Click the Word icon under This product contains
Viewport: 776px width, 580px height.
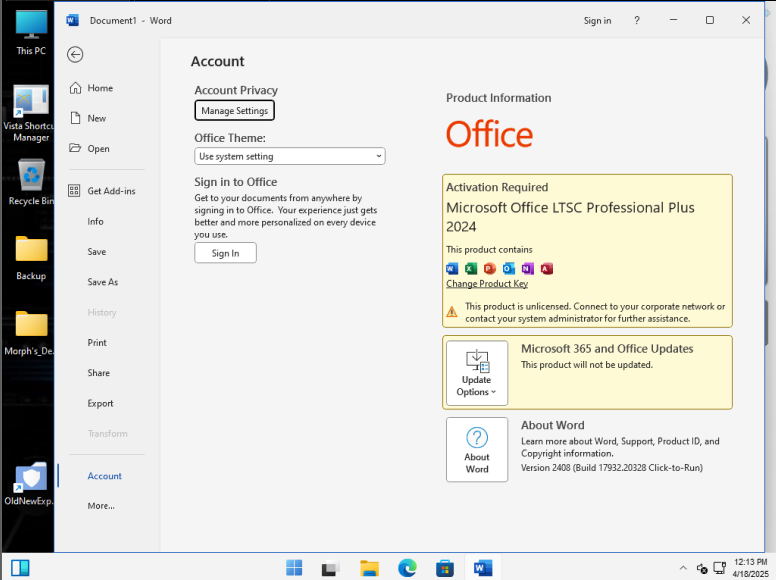452,269
